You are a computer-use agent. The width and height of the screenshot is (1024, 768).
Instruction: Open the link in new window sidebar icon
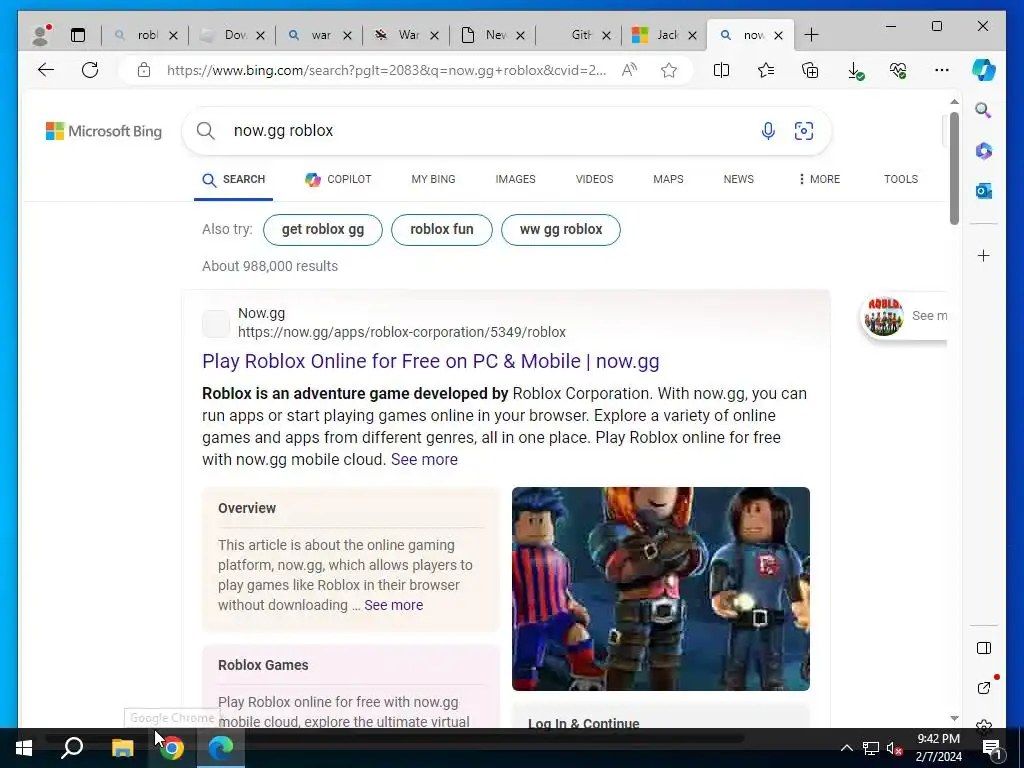(x=984, y=687)
